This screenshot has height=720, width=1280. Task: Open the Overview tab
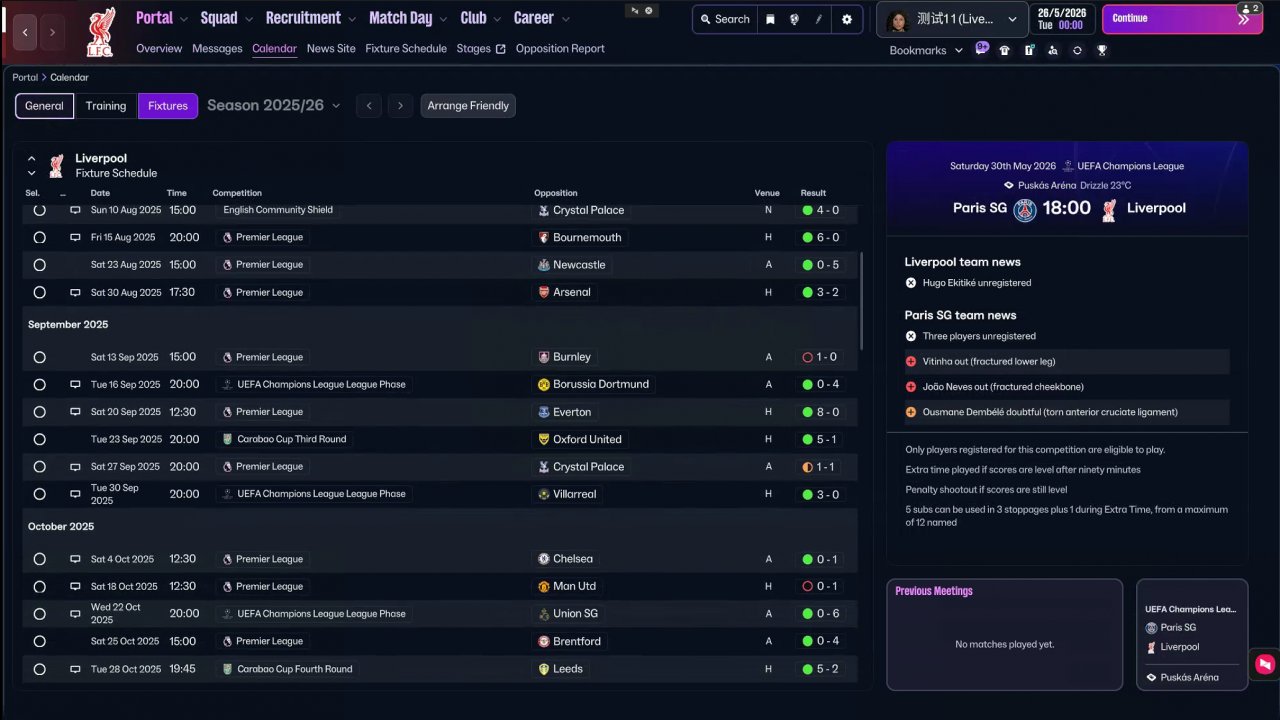pyautogui.click(x=159, y=49)
